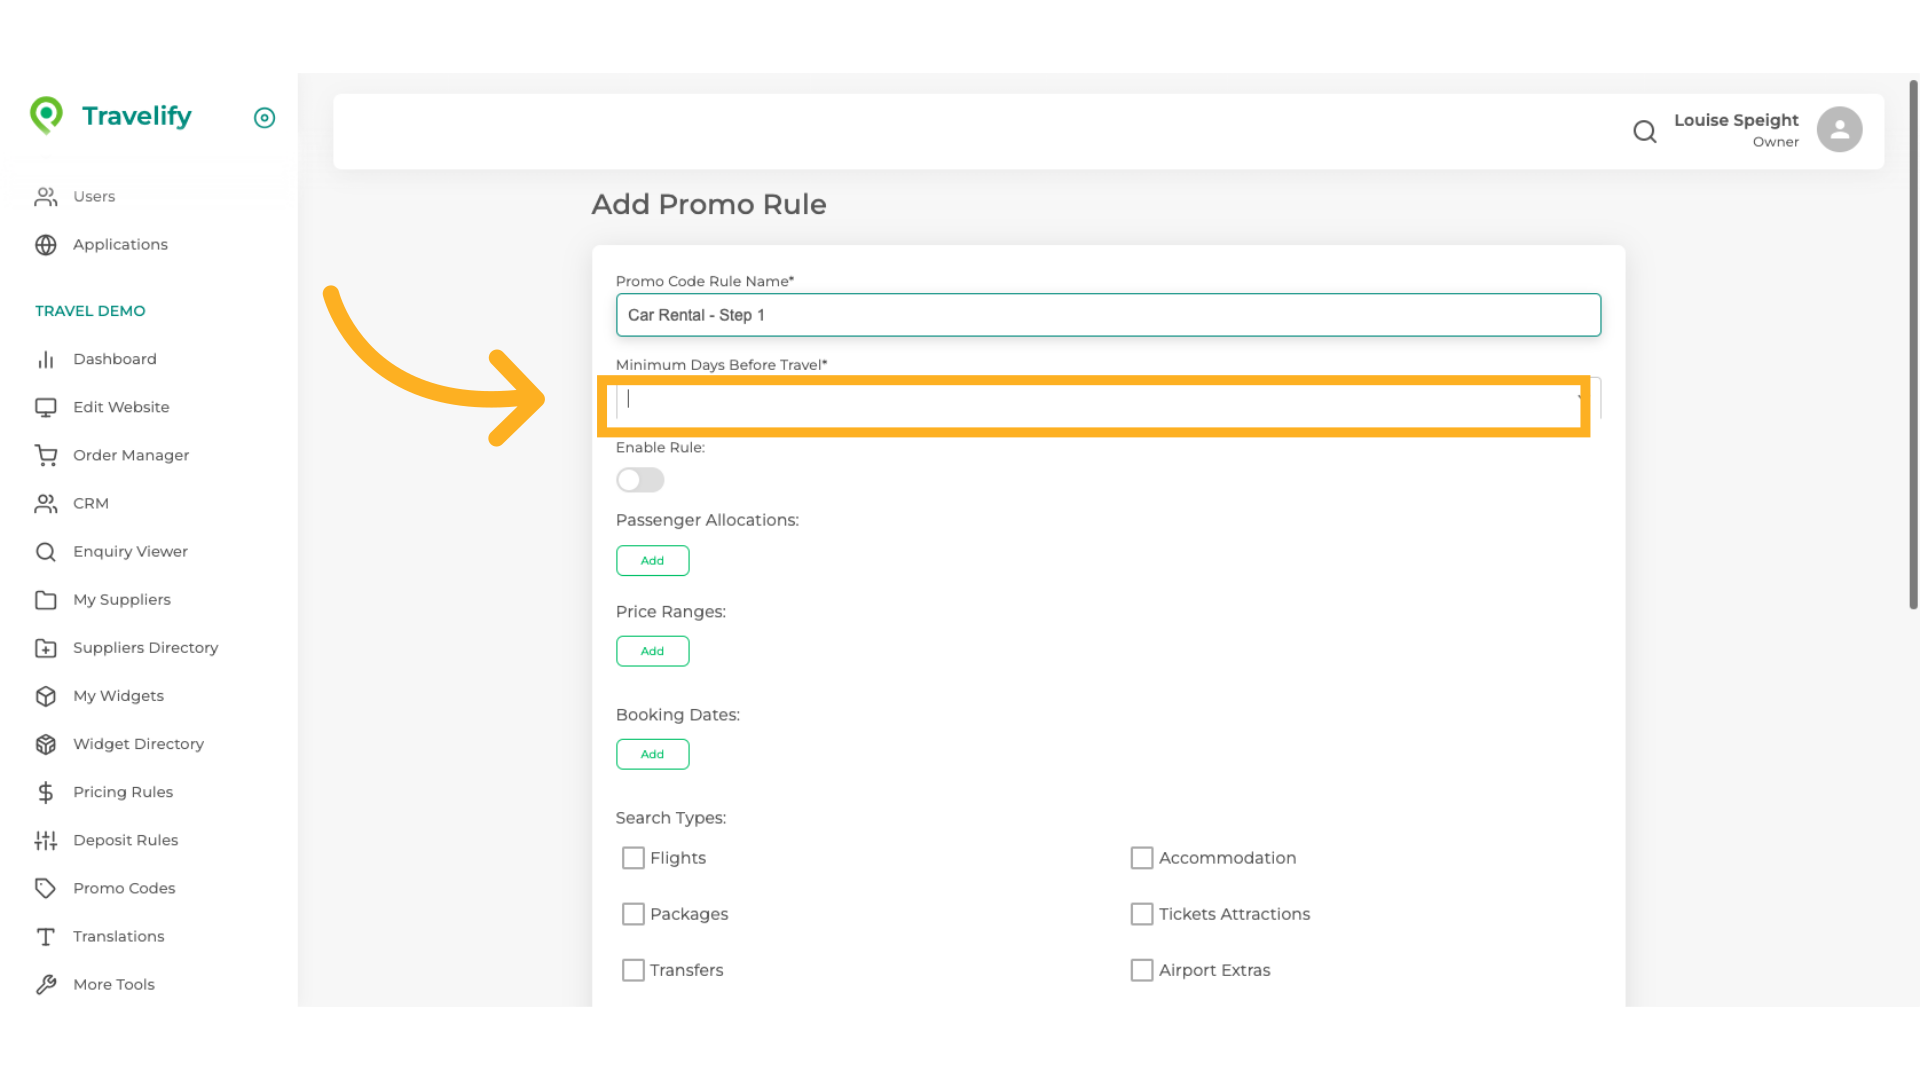
Task: Open the Deposit Rules sidebar item
Action: tap(125, 840)
